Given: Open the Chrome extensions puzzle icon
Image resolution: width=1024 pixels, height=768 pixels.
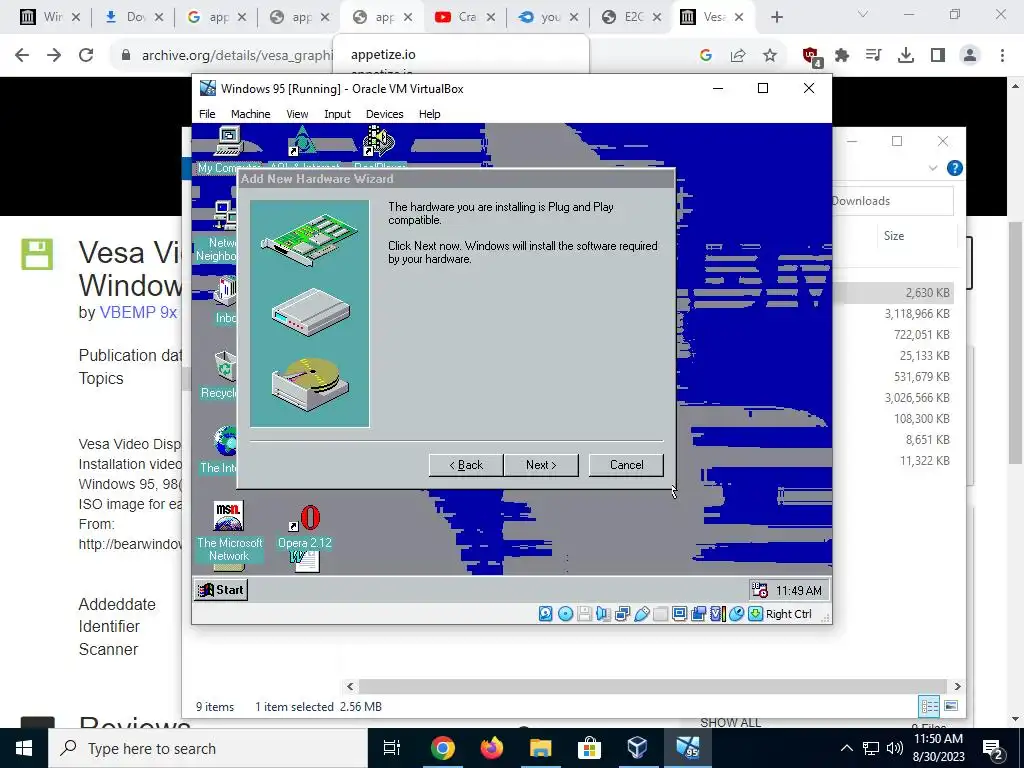Looking at the screenshot, I should [842, 56].
